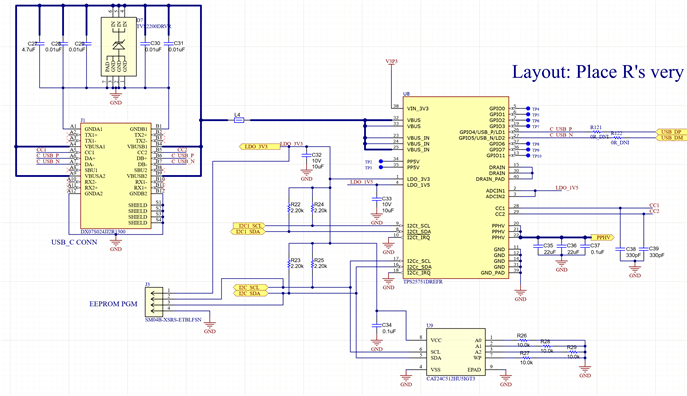The image size is (687, 396).
Task: Click the "Layout: Place R's very" note
Action: pos(598,72)
